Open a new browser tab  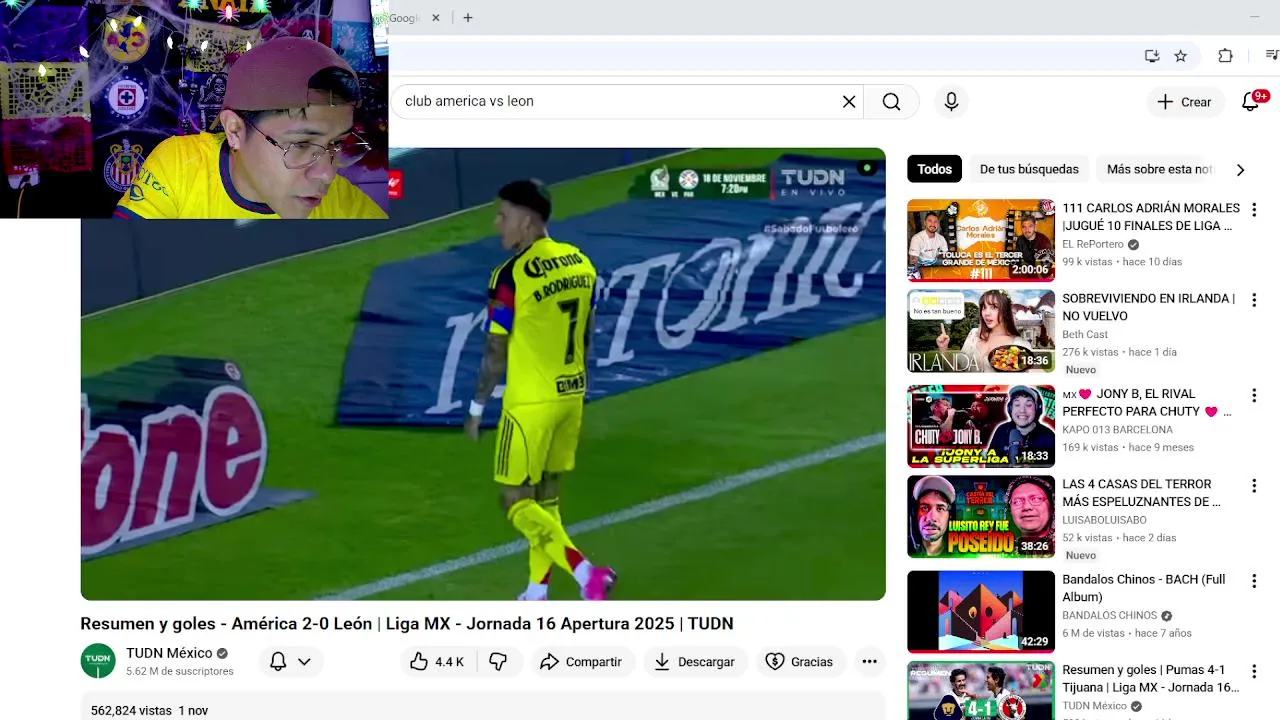(467, 18)
